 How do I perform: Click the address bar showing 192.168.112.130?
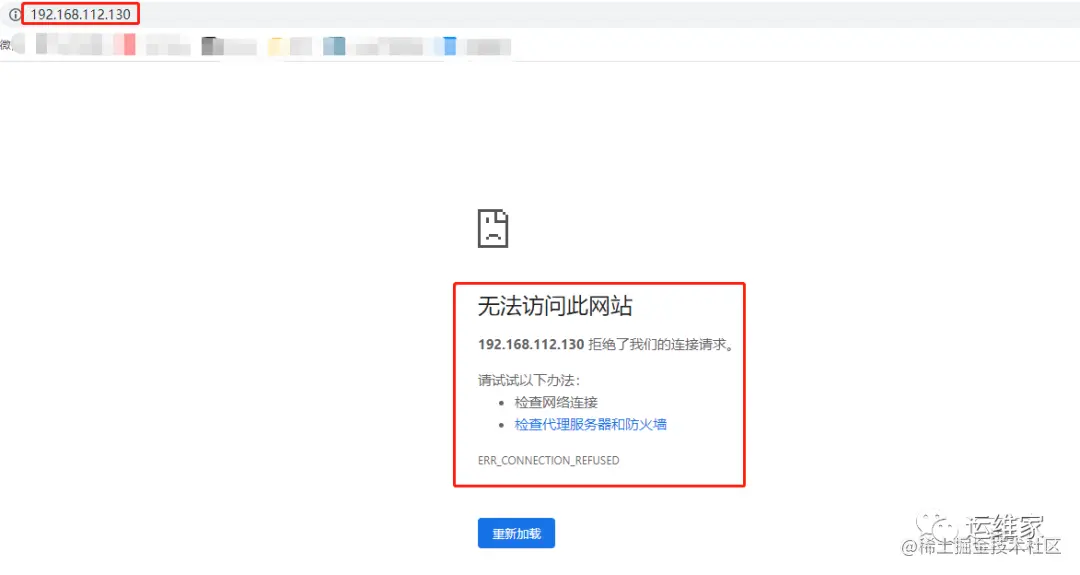pyautogui.click(x=540, y=14)
